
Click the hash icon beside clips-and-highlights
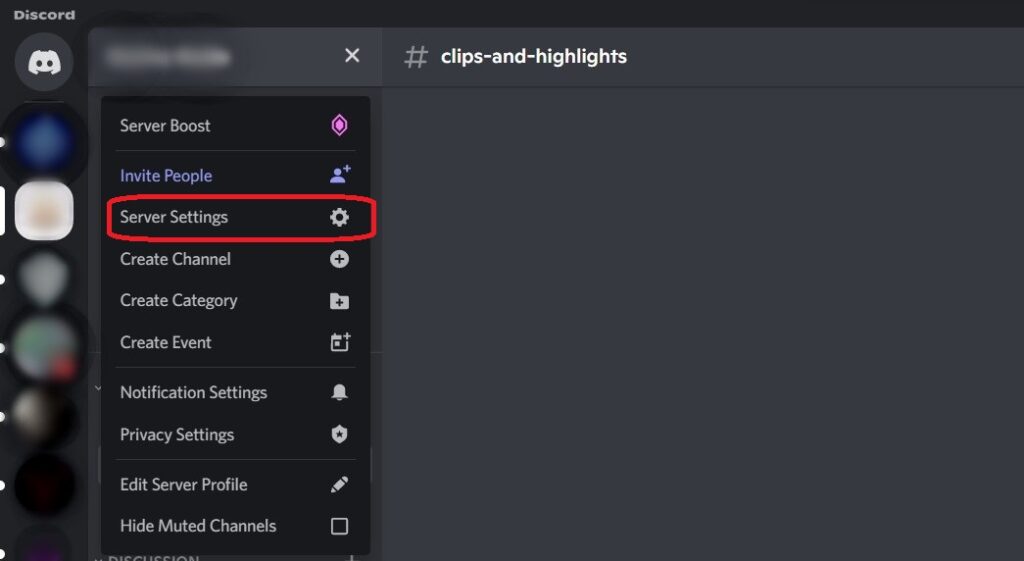pos(415,56)
